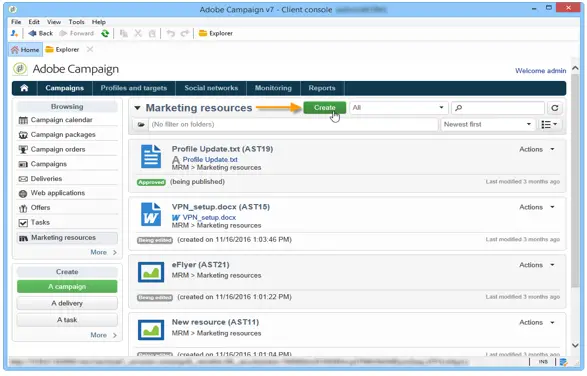Open the list view mode dropdown

pos(549,124)
